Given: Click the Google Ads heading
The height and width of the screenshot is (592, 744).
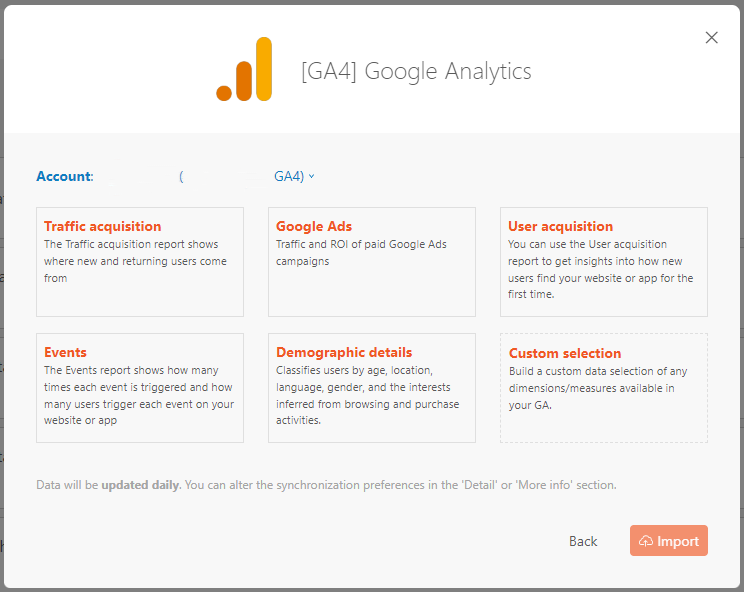Looking at the screenshot, I should point(314,226).
